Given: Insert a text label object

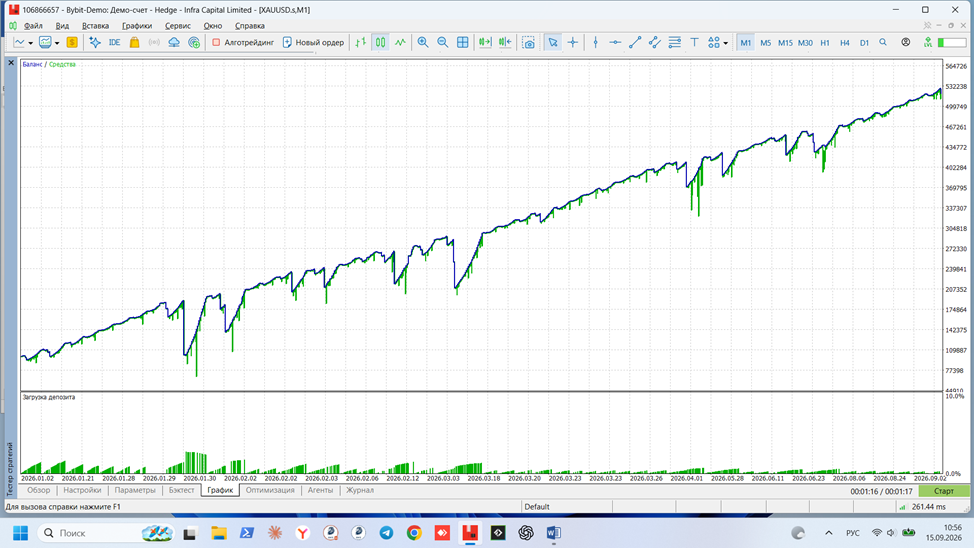Looking at the screenshot, I should tap(694, 42).
